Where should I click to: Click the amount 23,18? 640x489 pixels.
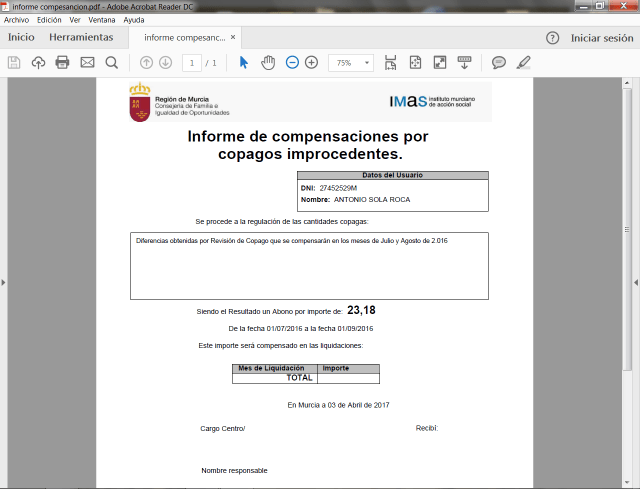[x=361, y=310]
